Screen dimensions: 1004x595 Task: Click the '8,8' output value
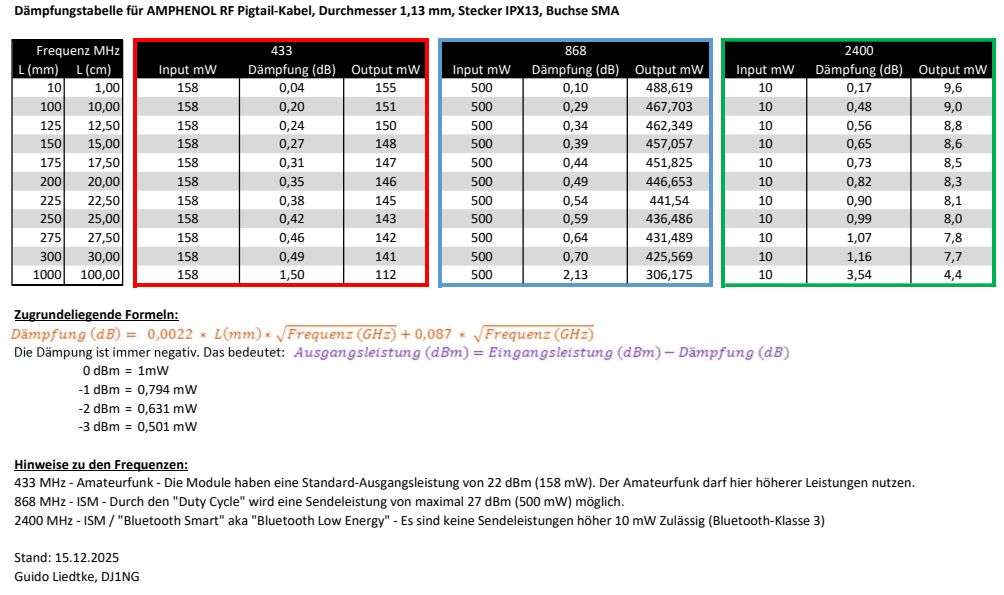953,126
